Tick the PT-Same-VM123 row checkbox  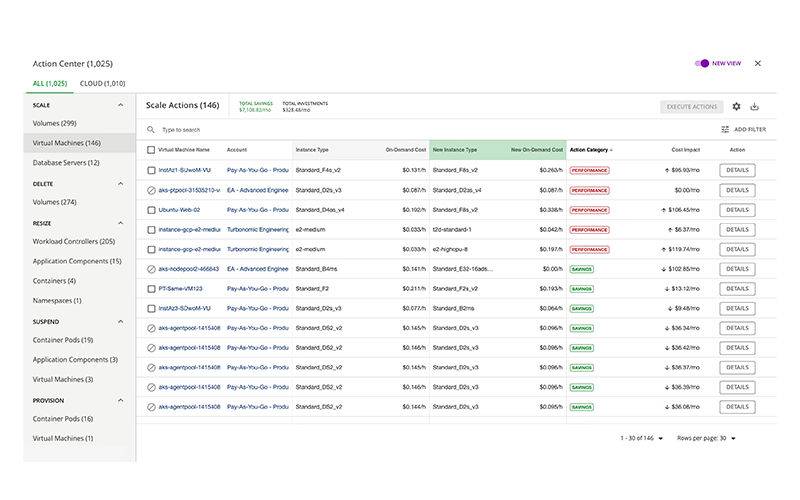click(x=151, y=288)
